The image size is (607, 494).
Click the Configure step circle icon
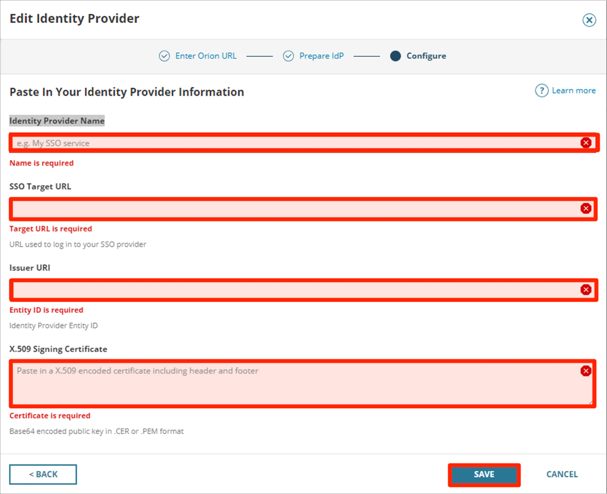point(396,56)
